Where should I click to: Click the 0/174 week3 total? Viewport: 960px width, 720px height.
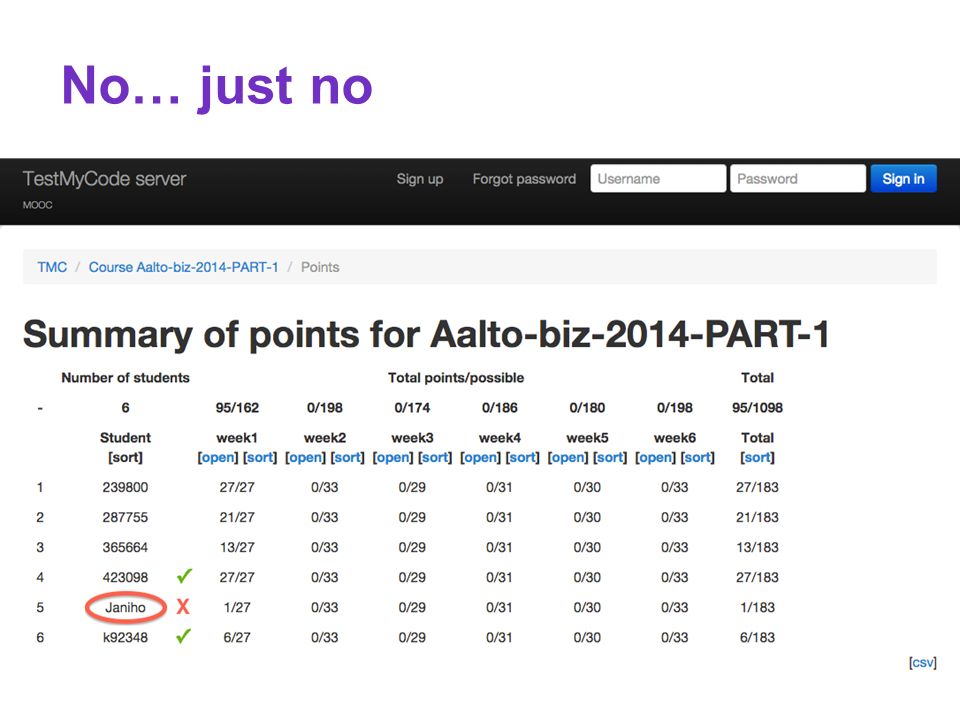click(412, 408)
